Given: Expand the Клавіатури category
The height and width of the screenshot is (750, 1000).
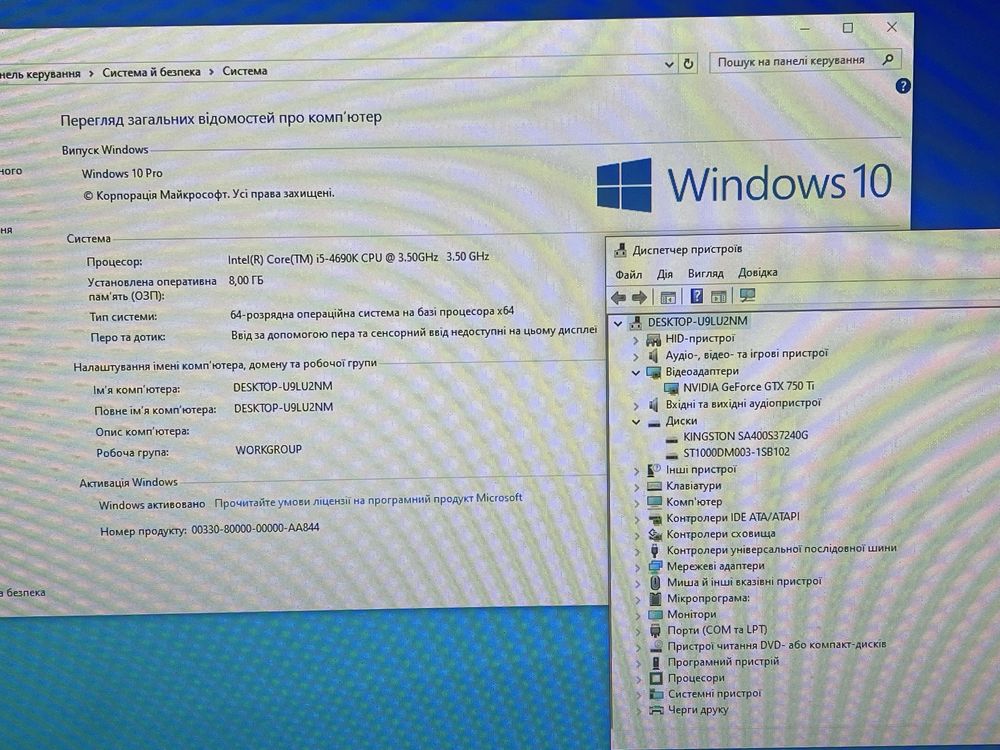Looking at the screenshot, I should (x=636, y=487).
